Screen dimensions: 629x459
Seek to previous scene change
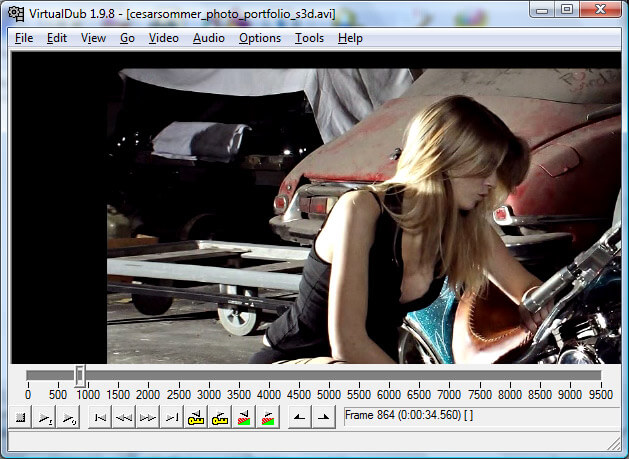point(244,418)
